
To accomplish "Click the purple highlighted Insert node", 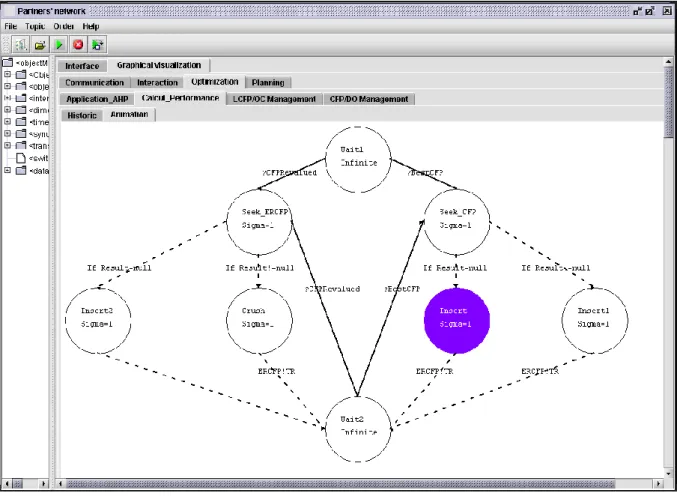I will tap(457, 321).
